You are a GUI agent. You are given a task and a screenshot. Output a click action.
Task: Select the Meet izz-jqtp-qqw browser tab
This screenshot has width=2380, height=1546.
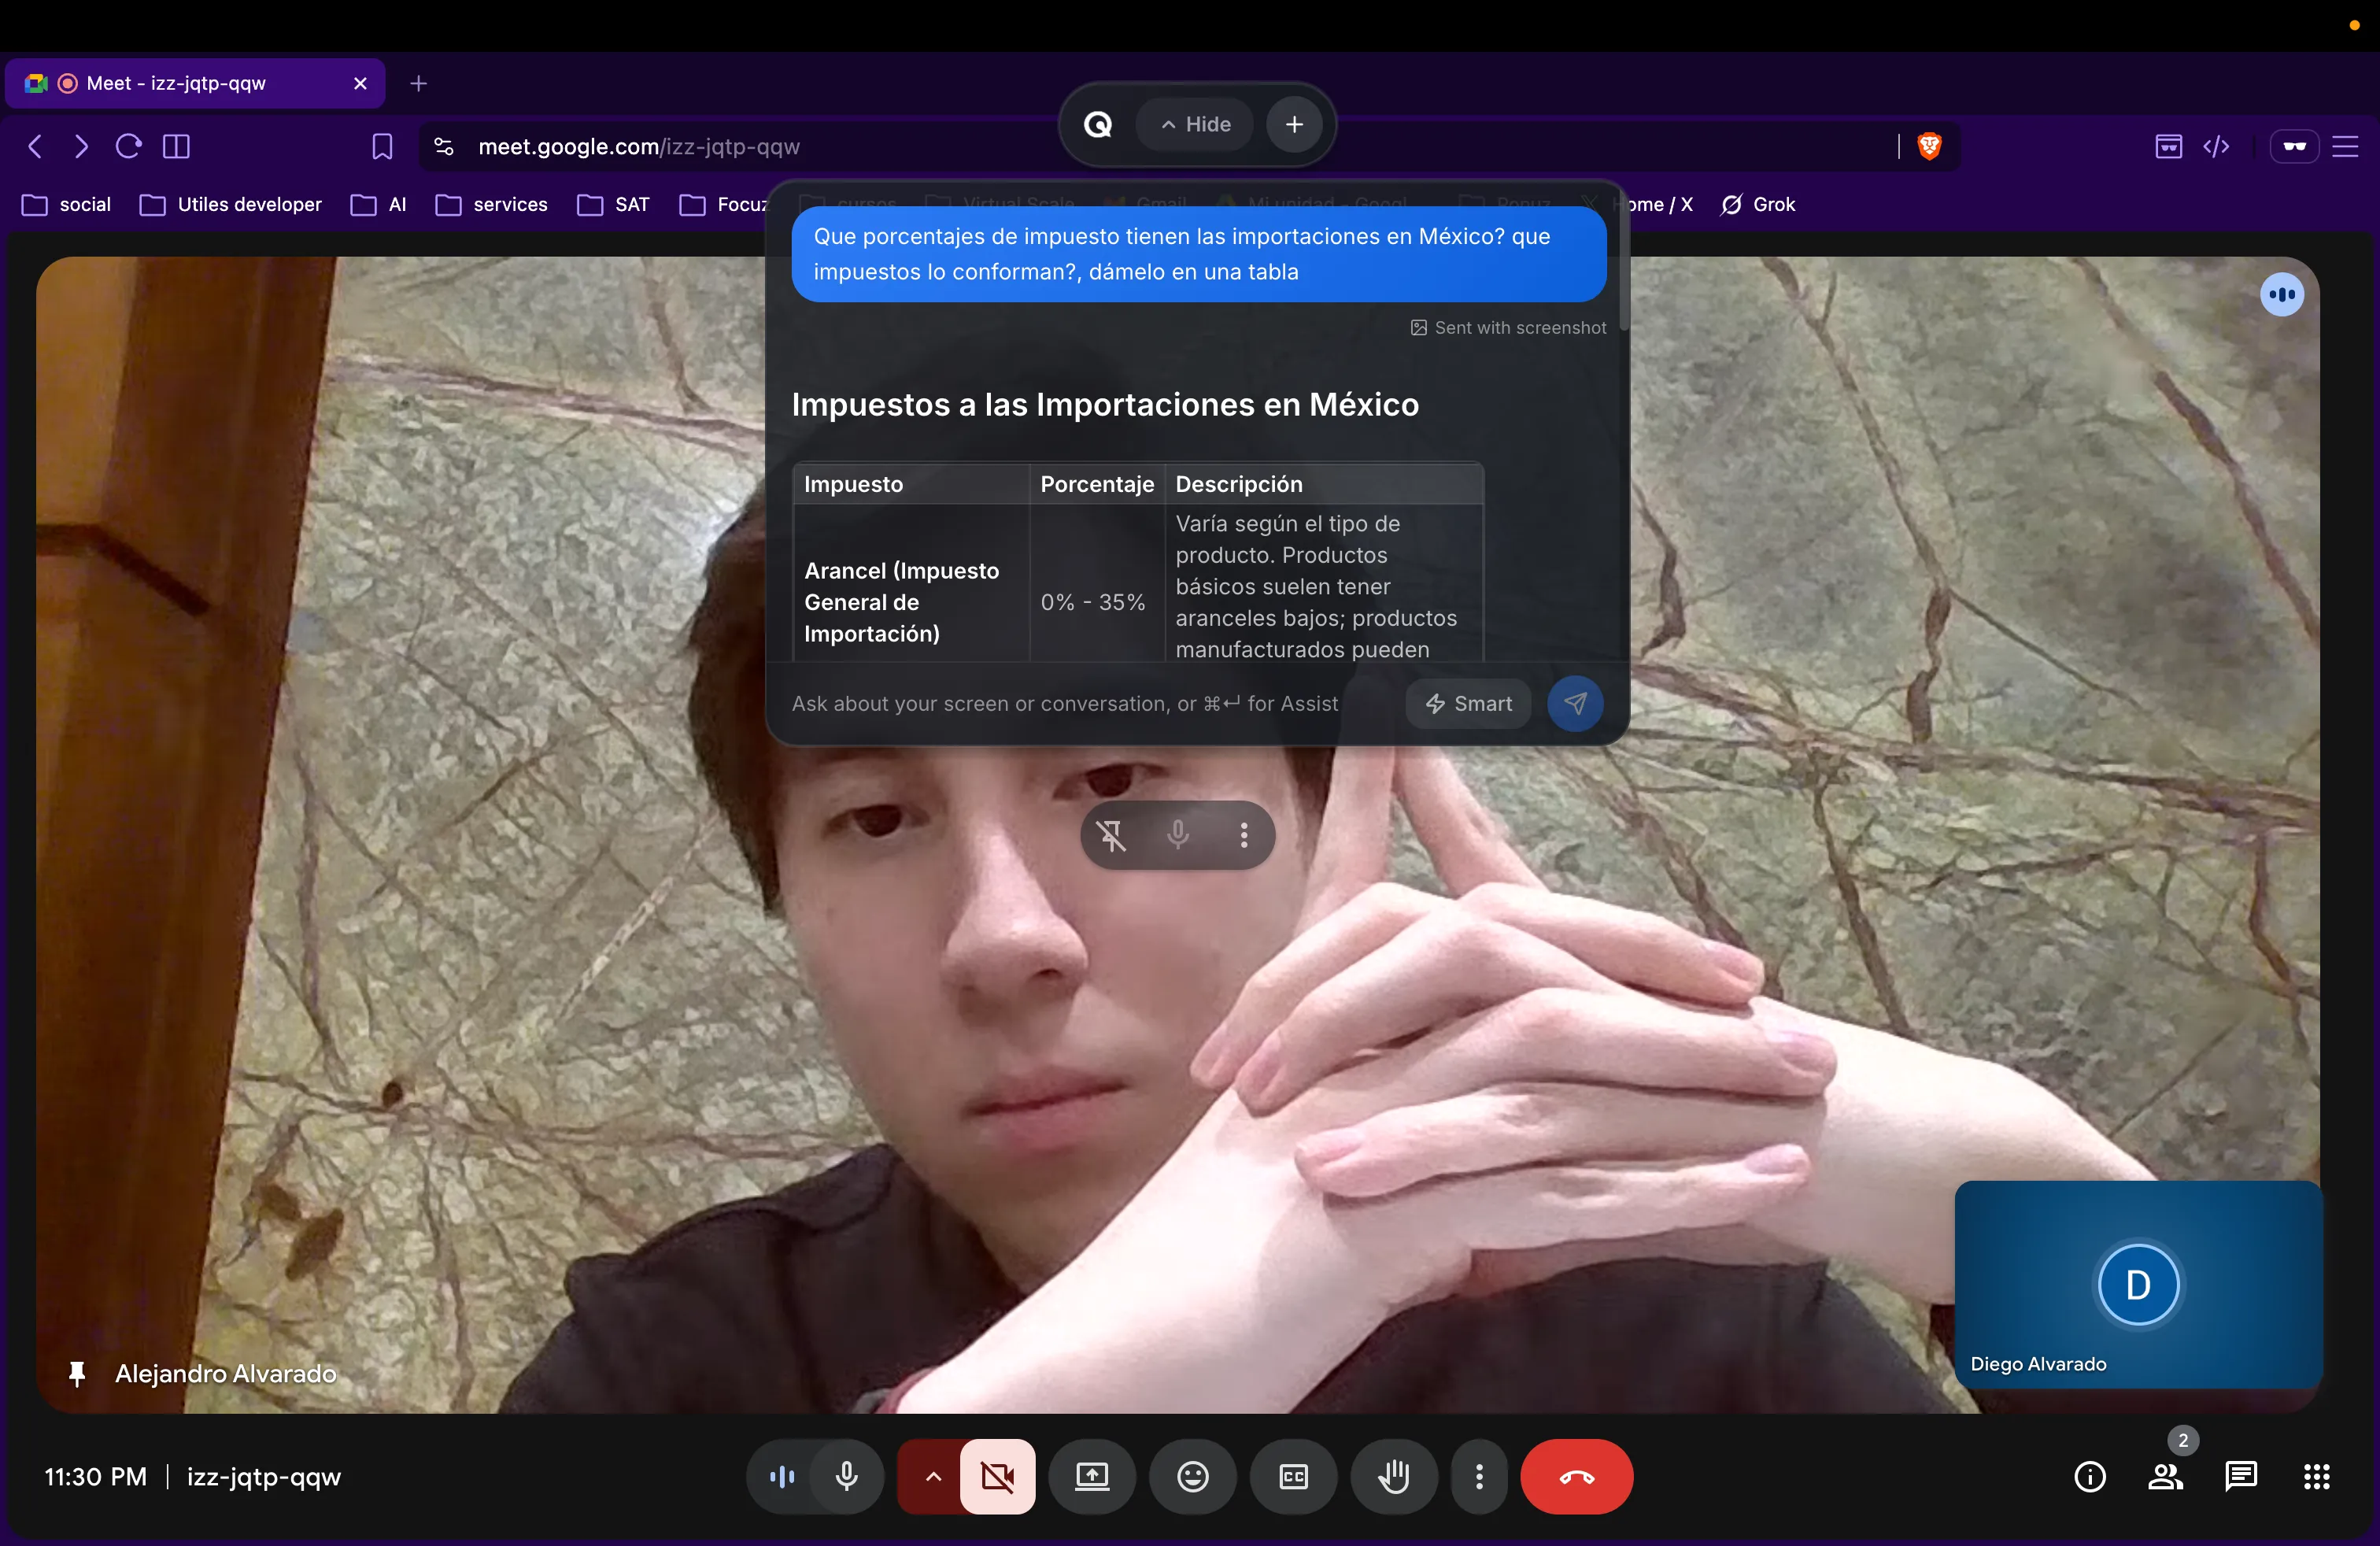pos(176,83)
